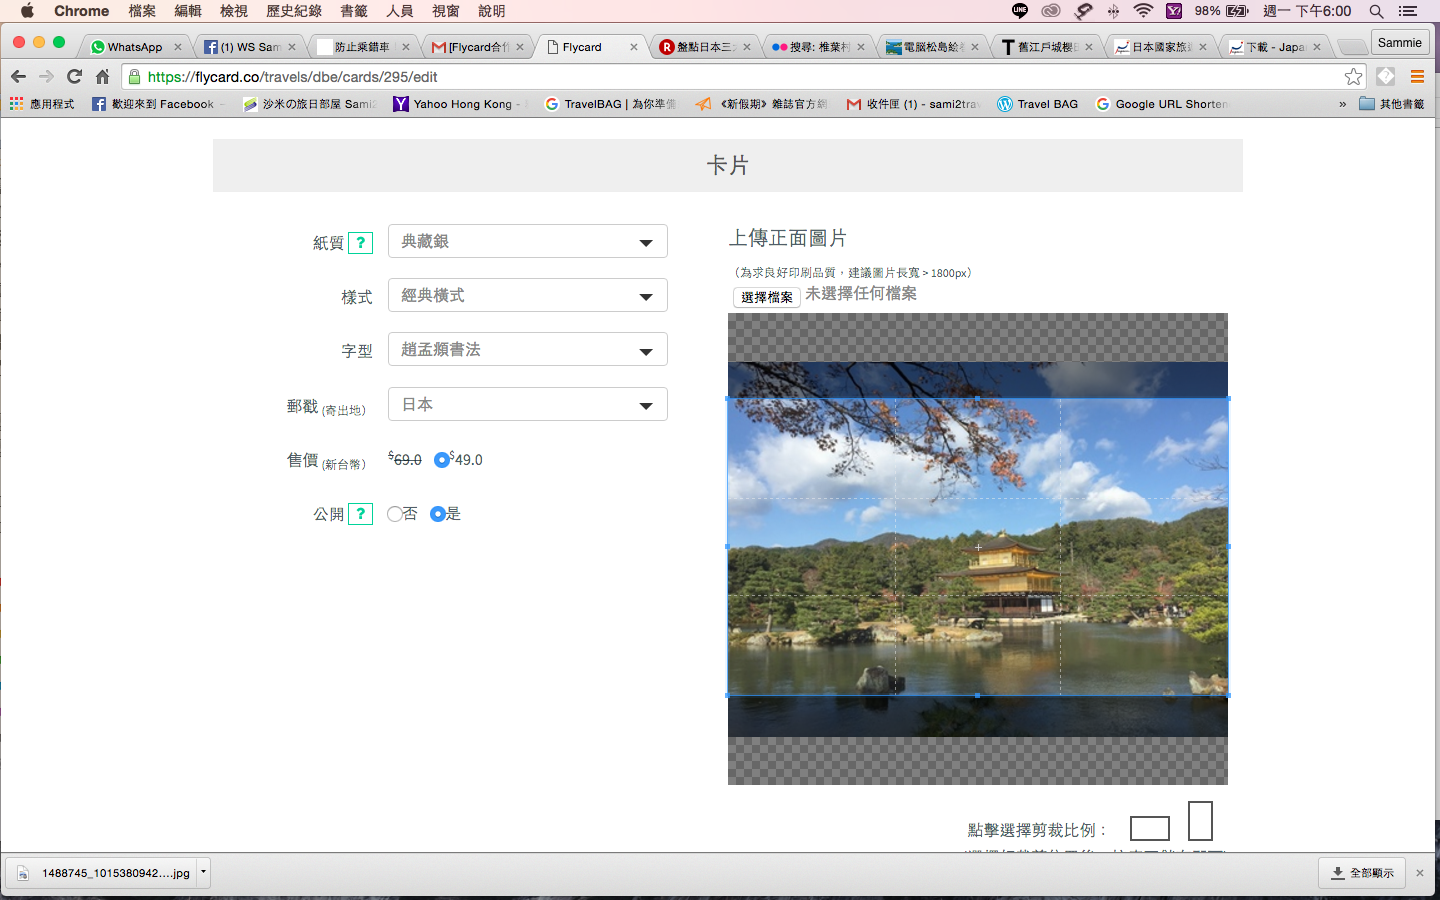This screenshot has height=900, width=1440.
Task: Open the 公開 help question mark icon
Action: [361, 514]
